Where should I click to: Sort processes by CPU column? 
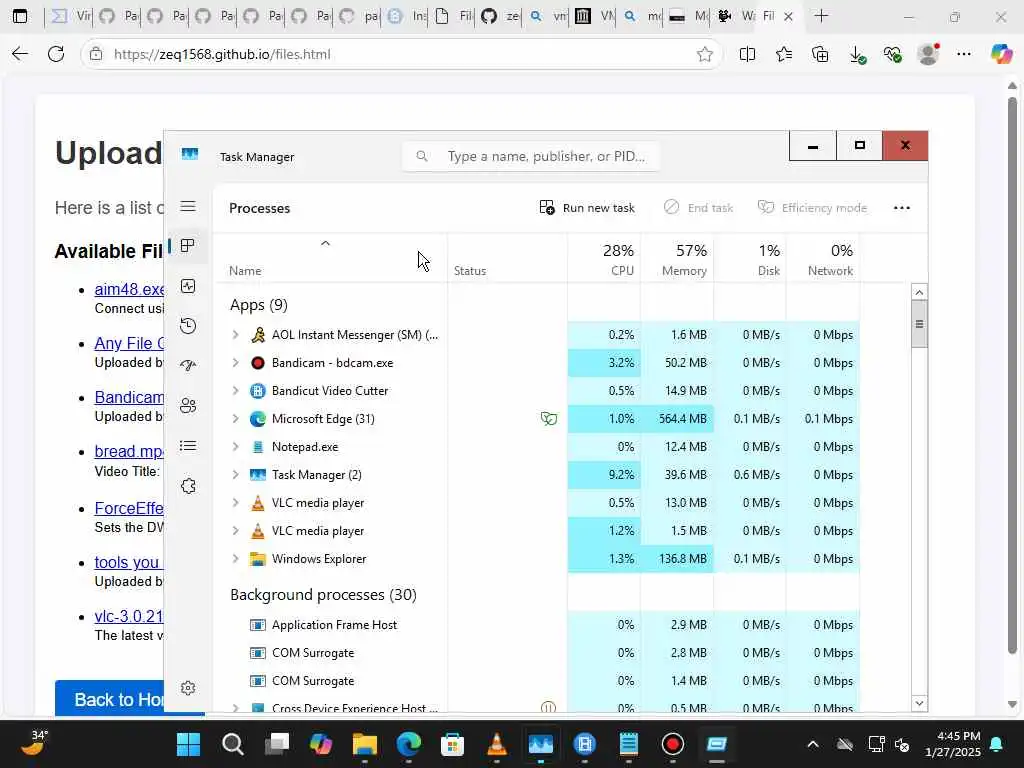pyautogui.click(x=604, y=259)
